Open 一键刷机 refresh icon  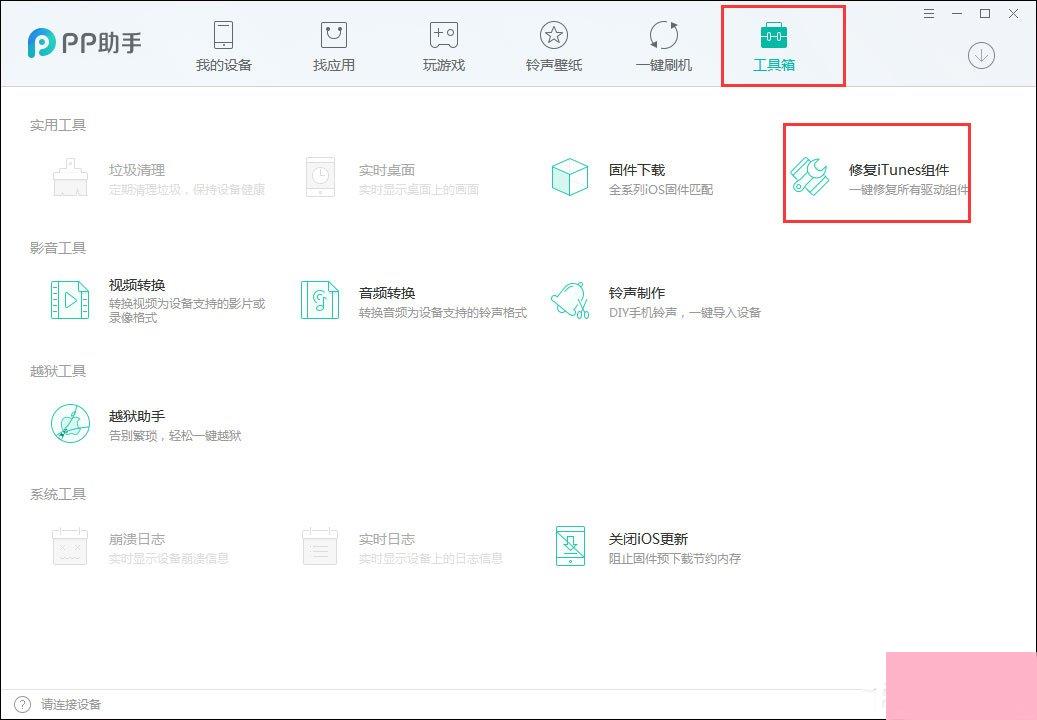(x=663, y=35)
